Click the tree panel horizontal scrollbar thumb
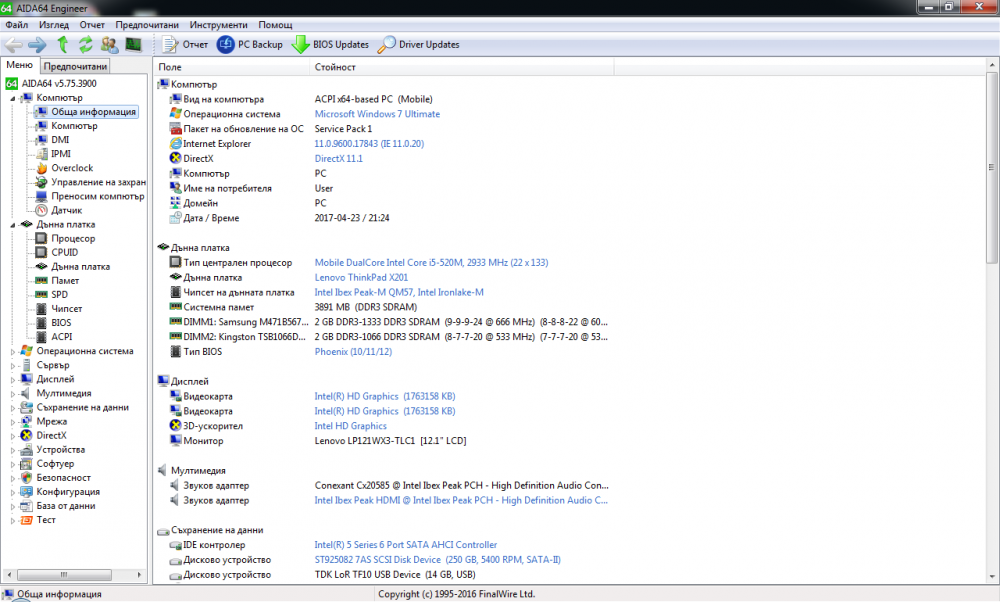Image resolution: width=1000 pixels, height=602 pixels. click(64, 575)
